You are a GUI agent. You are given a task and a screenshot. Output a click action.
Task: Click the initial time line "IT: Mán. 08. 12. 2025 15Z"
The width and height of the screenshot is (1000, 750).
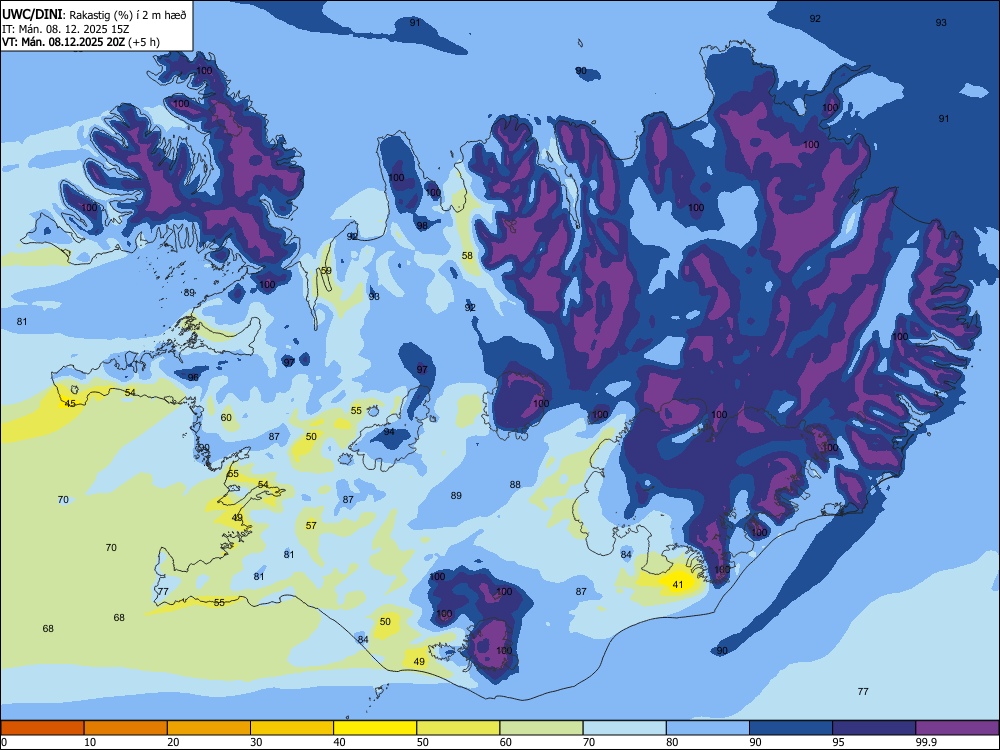[66, 29]
